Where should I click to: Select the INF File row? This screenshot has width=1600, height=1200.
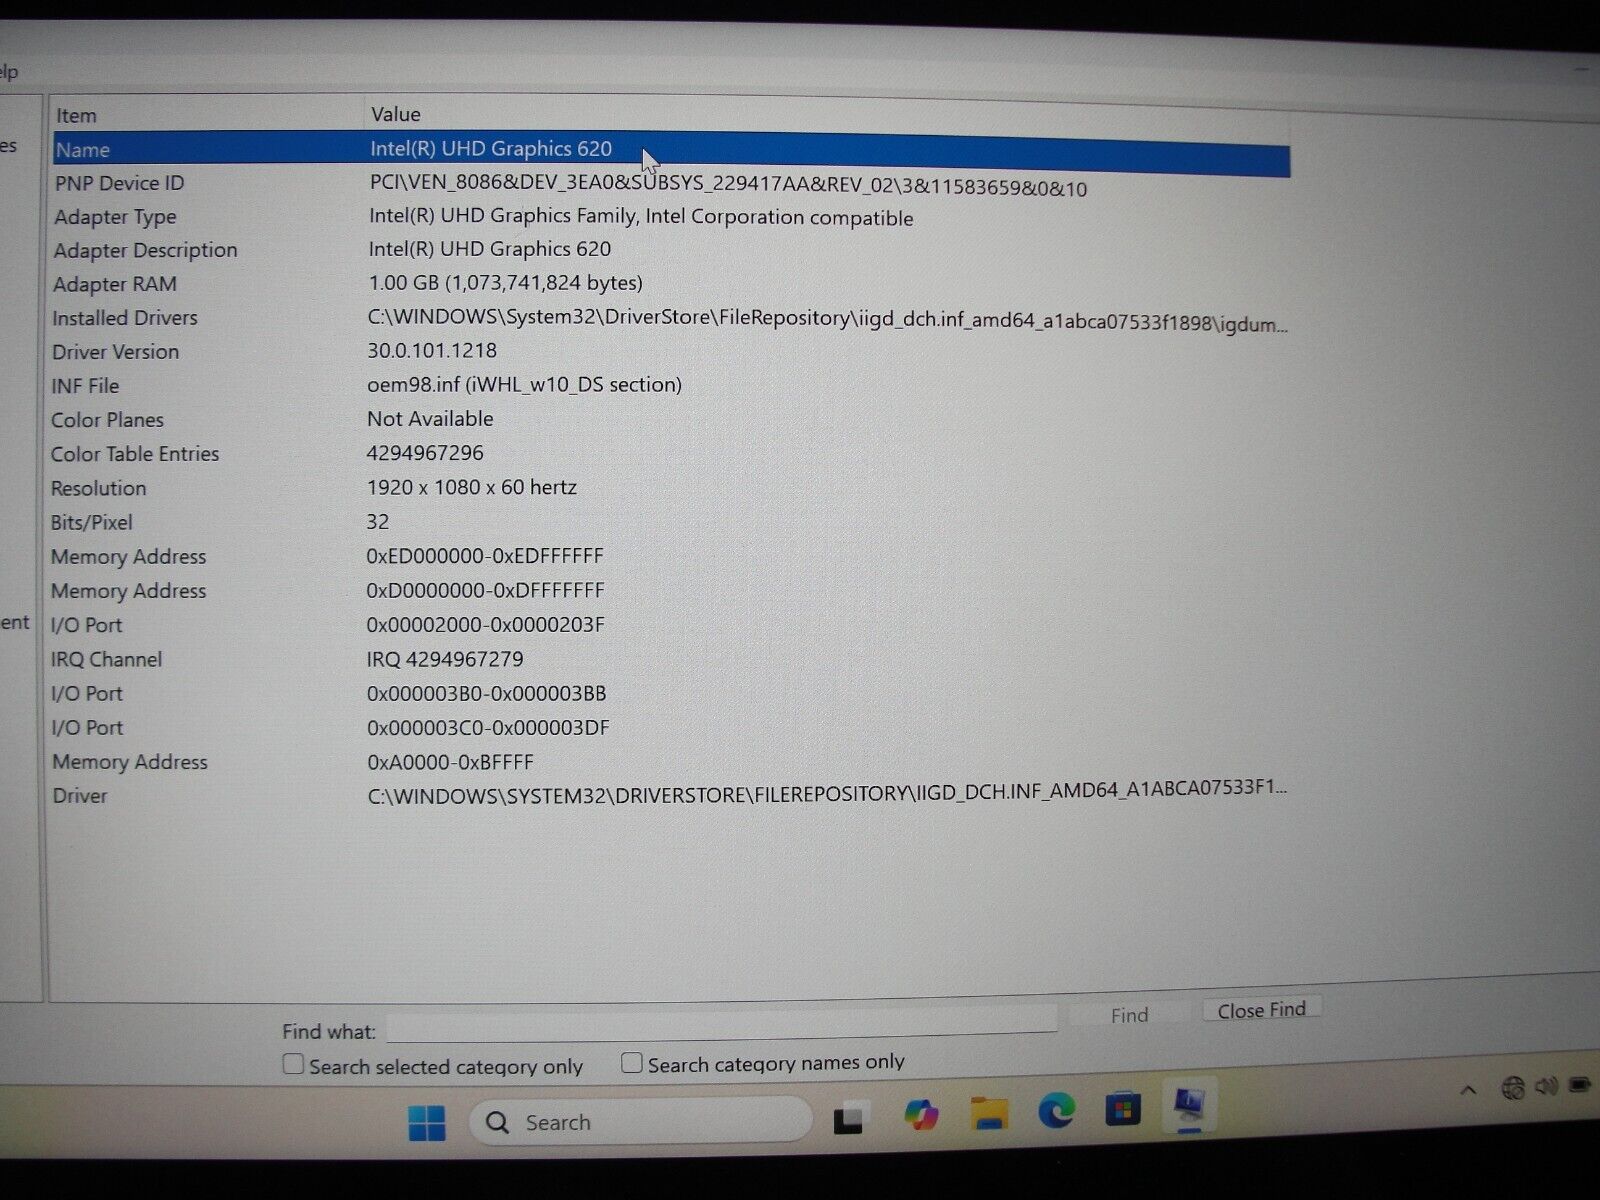click(671, 386)
